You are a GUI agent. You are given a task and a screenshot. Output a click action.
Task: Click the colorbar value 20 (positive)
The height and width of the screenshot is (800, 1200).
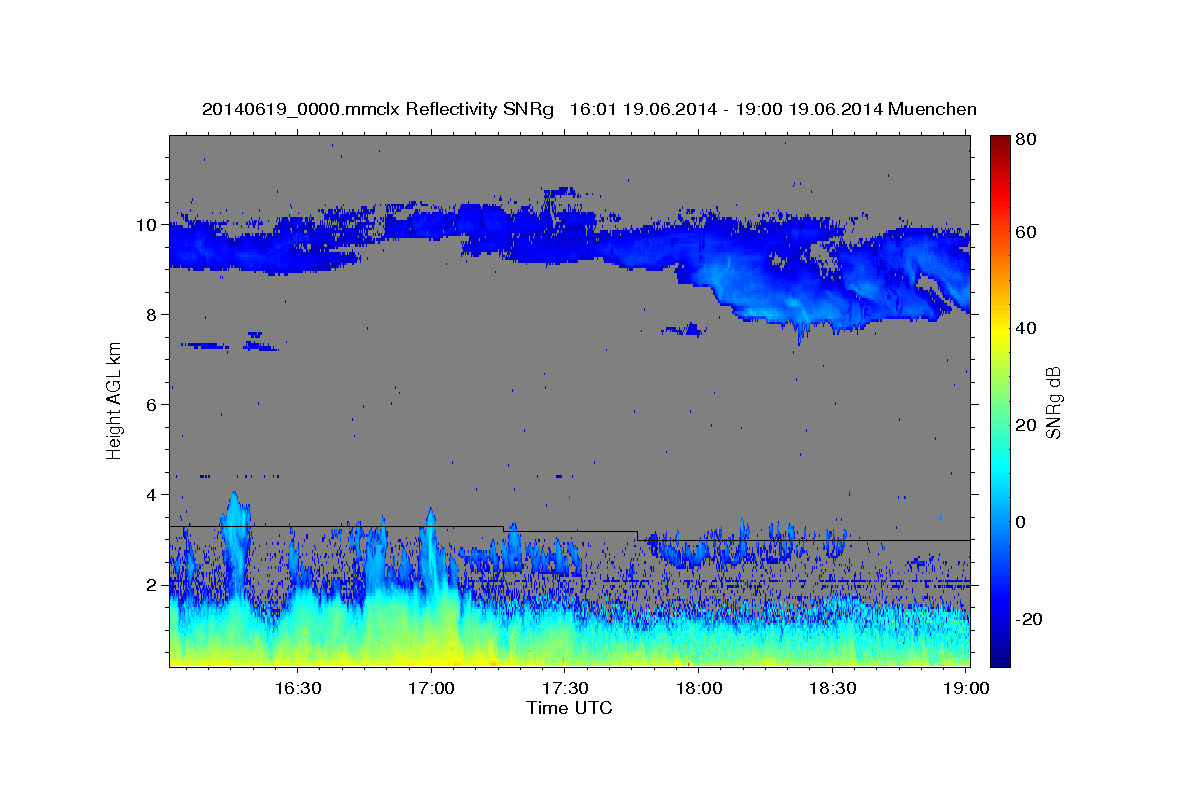point(1027,425)
